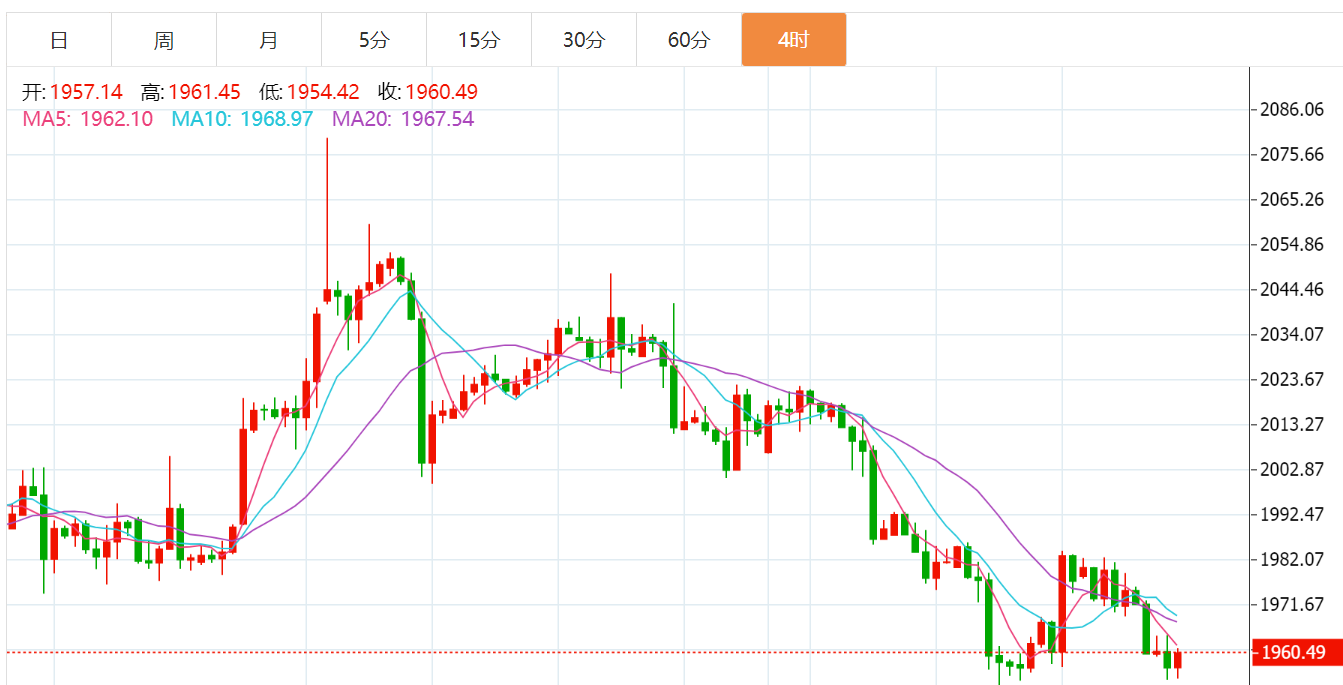Click the 开:1957.14 open price value
This screenshot has height=685, width=1343.
pyautogui.click(x=72, y=92)
